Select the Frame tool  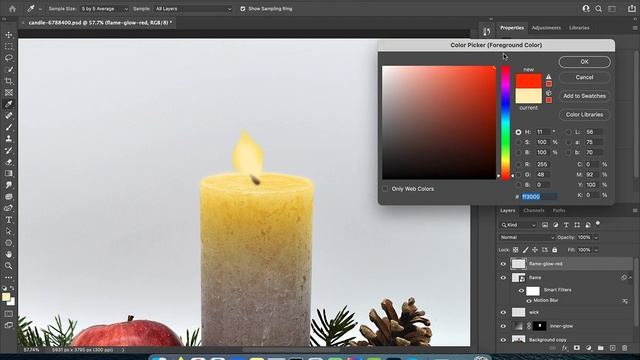coord(9,93)
